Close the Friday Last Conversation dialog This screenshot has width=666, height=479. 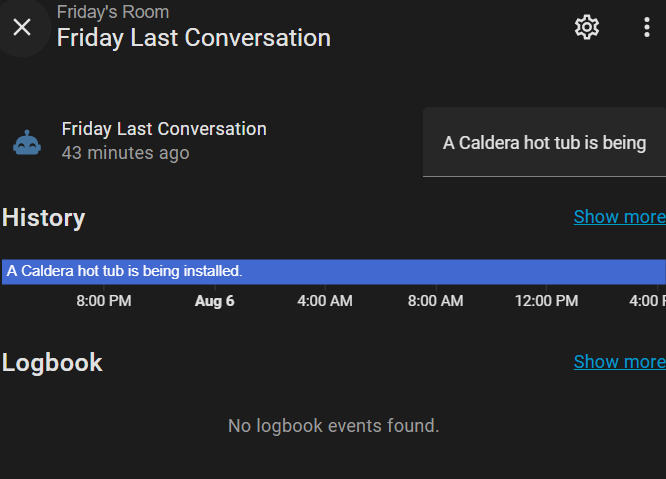(22, 27)
